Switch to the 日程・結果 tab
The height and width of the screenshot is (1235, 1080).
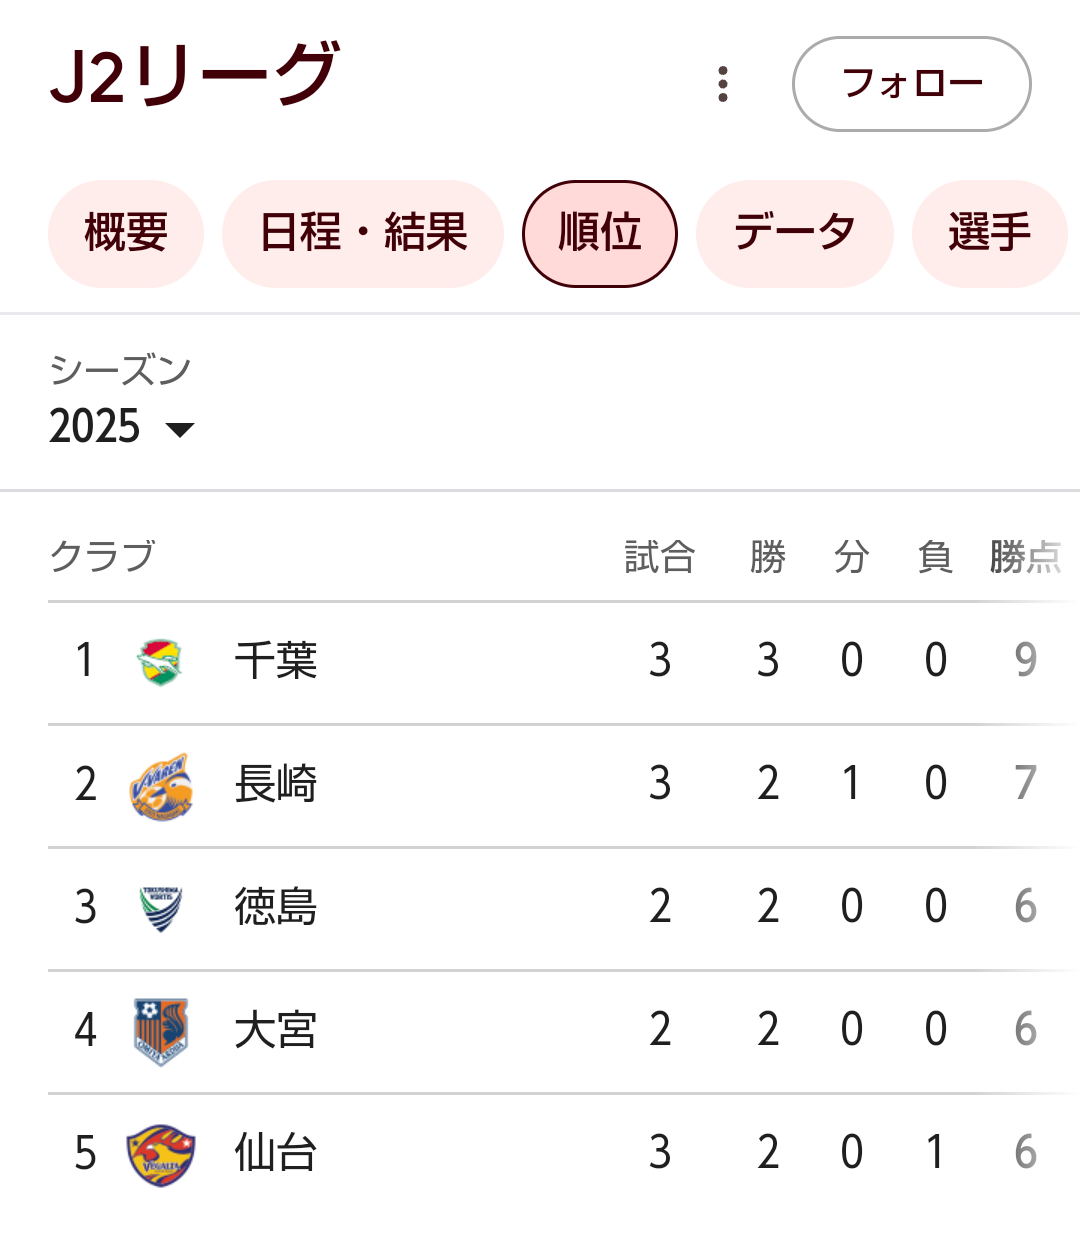coord(363,233)
